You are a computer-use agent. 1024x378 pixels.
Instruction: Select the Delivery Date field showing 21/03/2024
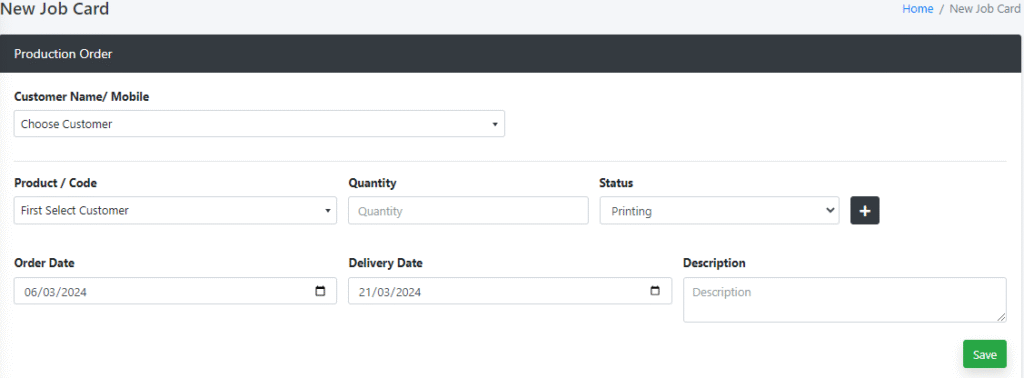tap(510, 291)
